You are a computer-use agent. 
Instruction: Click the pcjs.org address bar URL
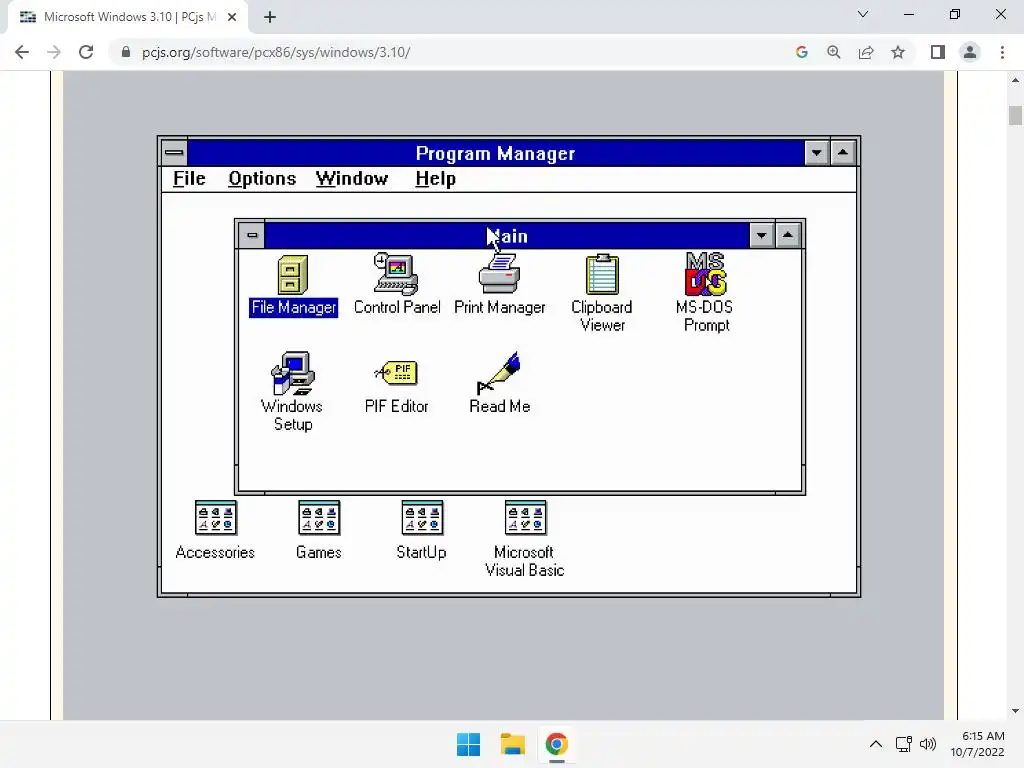tap(276, 52)
